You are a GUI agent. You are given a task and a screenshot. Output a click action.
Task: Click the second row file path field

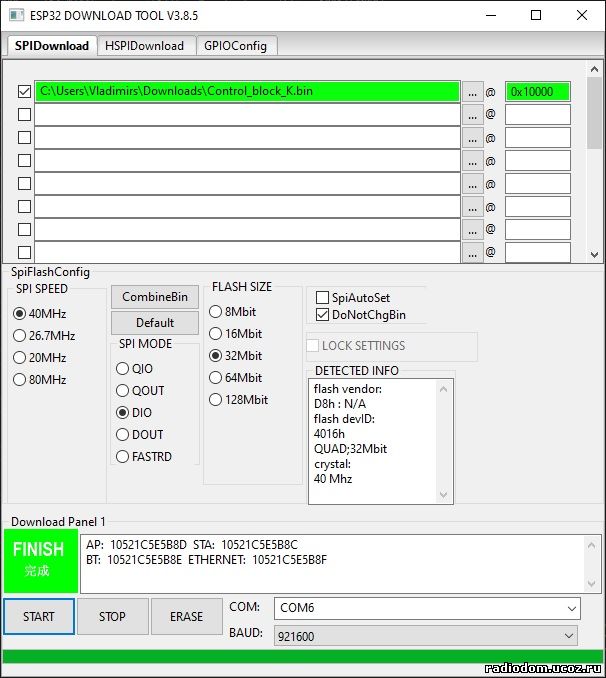tap(247, 115)
